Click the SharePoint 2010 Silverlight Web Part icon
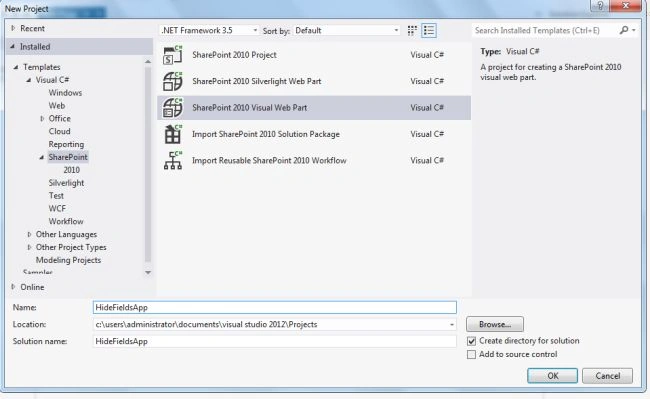The width and height of the screenshot is (650, 399). pyautogui.click(x=173, y=81)
